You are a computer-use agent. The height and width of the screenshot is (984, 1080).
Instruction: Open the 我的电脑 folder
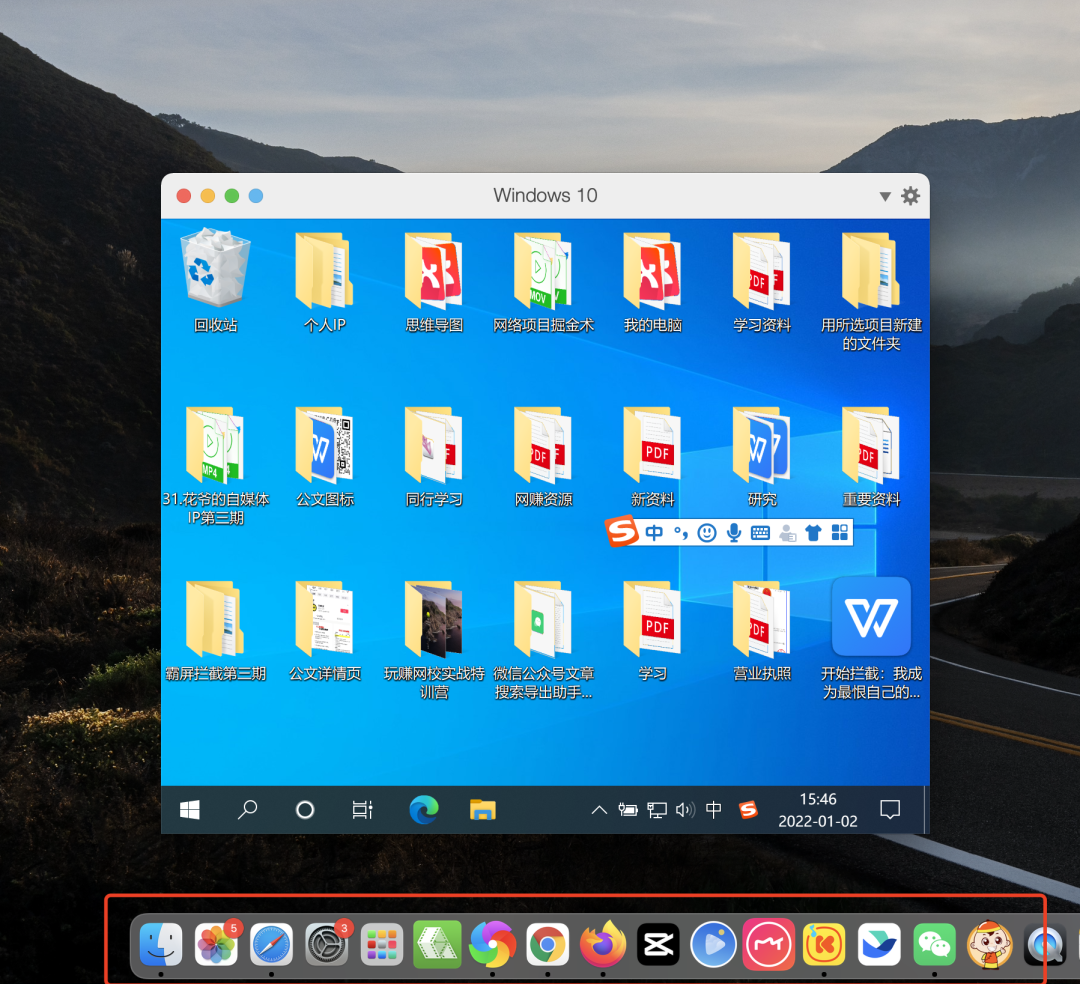coord(652,281)
